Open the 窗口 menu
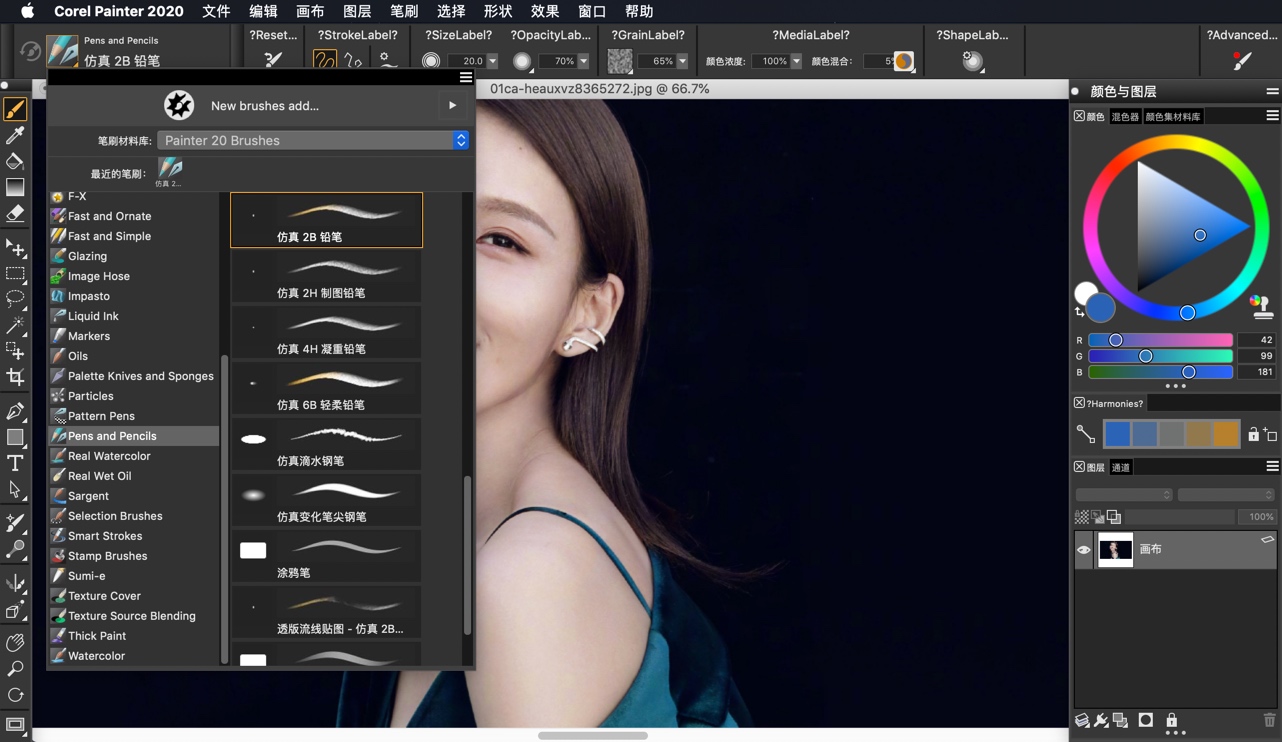Screen dimensions: 1282x742 (x=590, y=11)
